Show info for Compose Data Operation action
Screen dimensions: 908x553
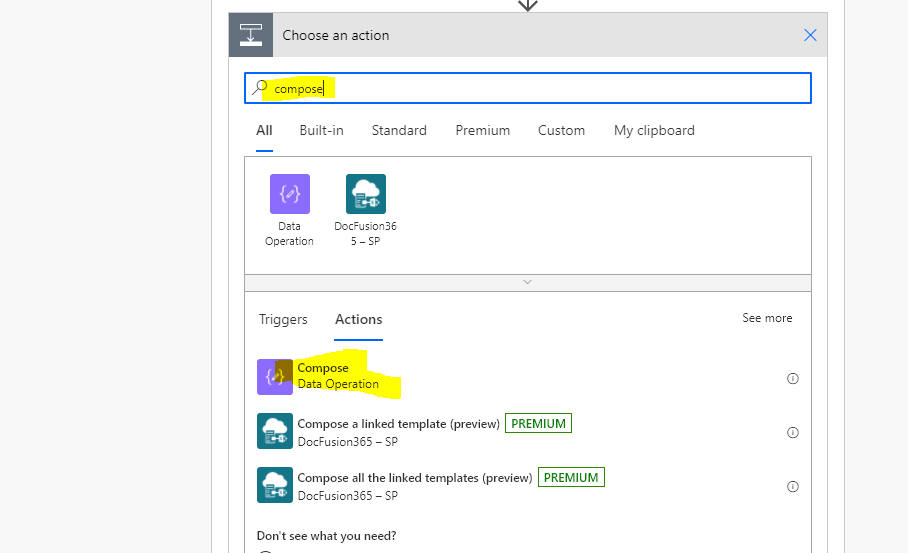[793, 379]
